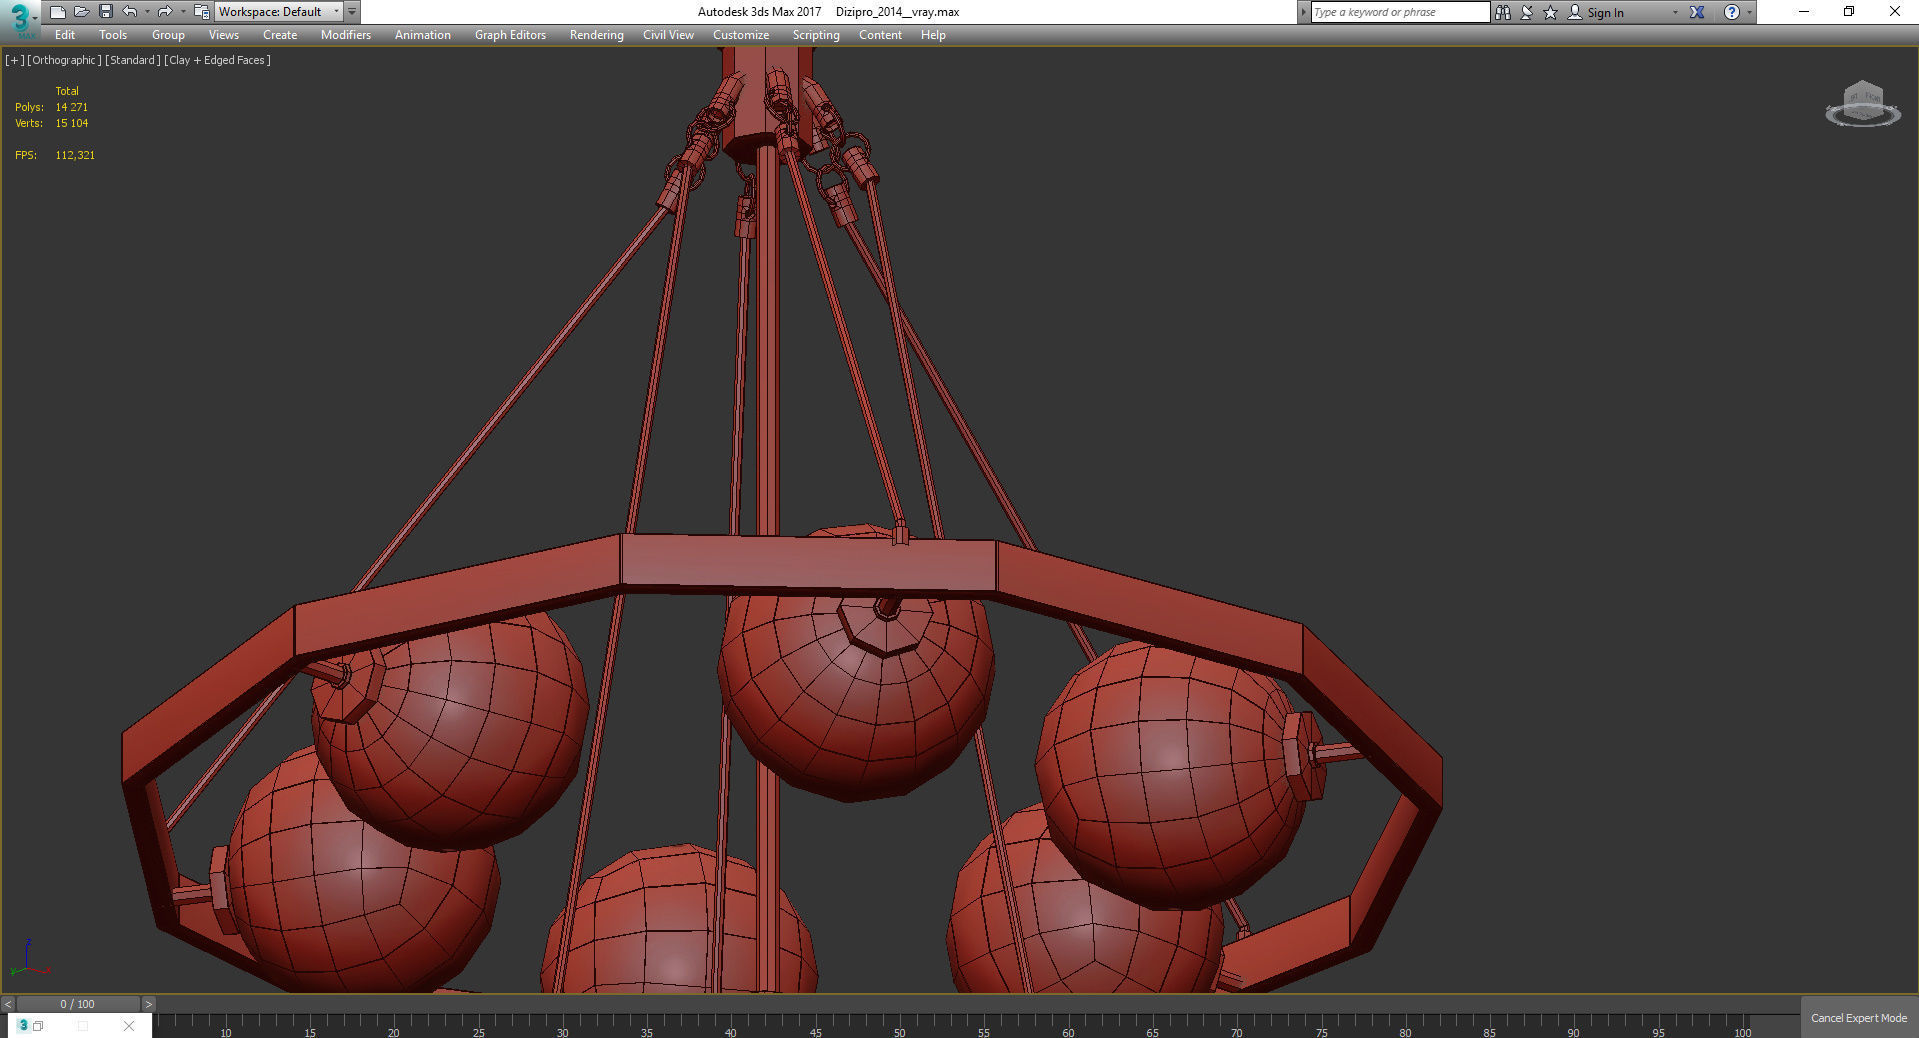Open the Tools menu
The image size is (1919, 1038).
pos(113,35)
